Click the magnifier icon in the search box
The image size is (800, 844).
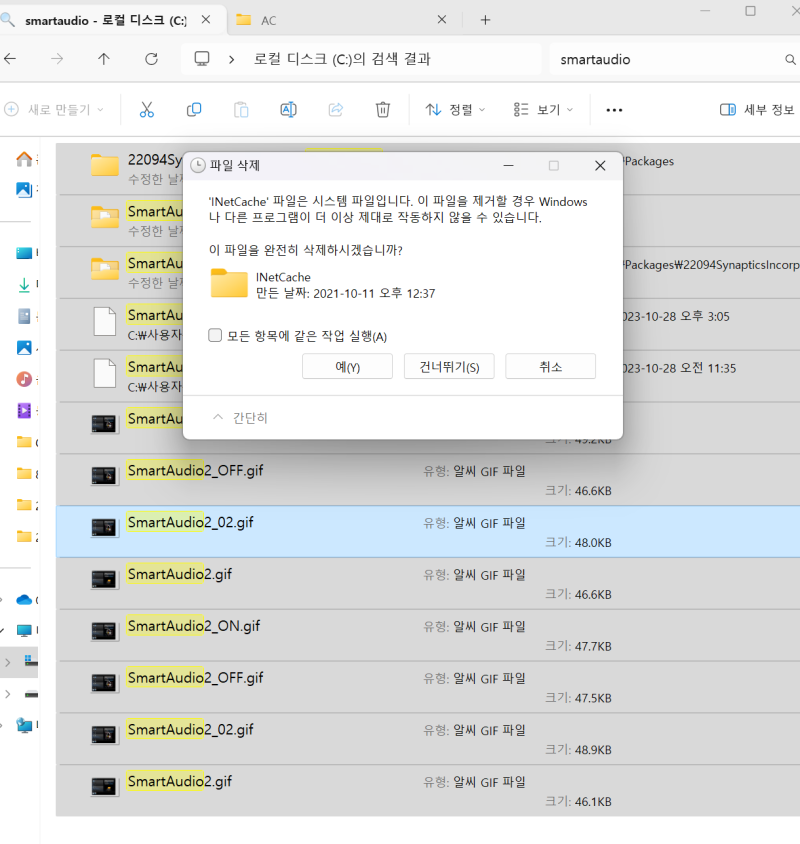pyautogui.click(x=790, y=59)
